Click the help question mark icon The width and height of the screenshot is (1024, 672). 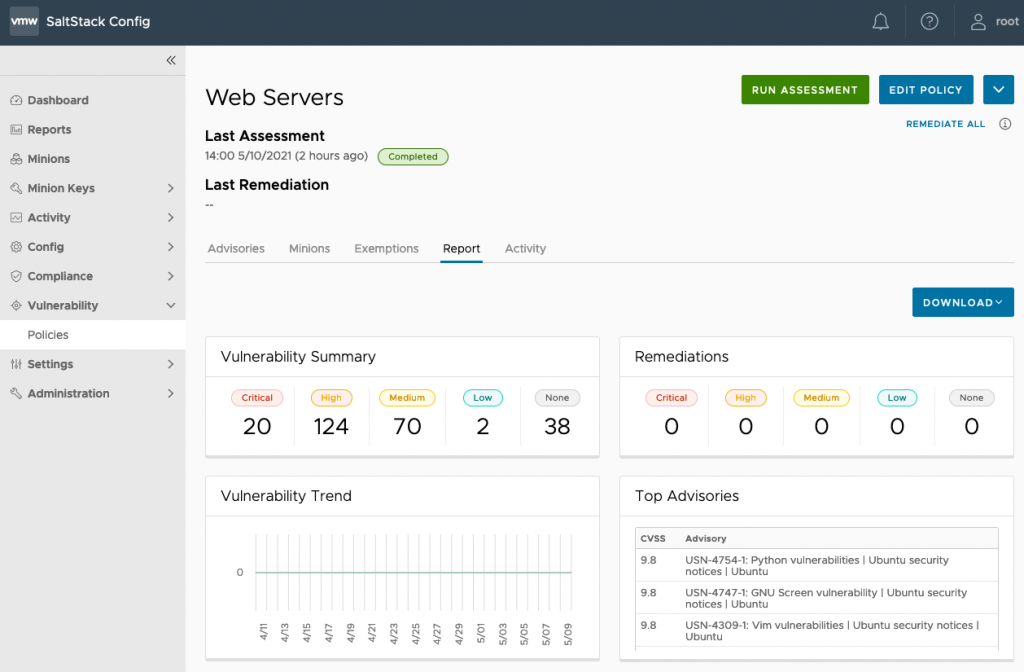click(x=929, y=22)
